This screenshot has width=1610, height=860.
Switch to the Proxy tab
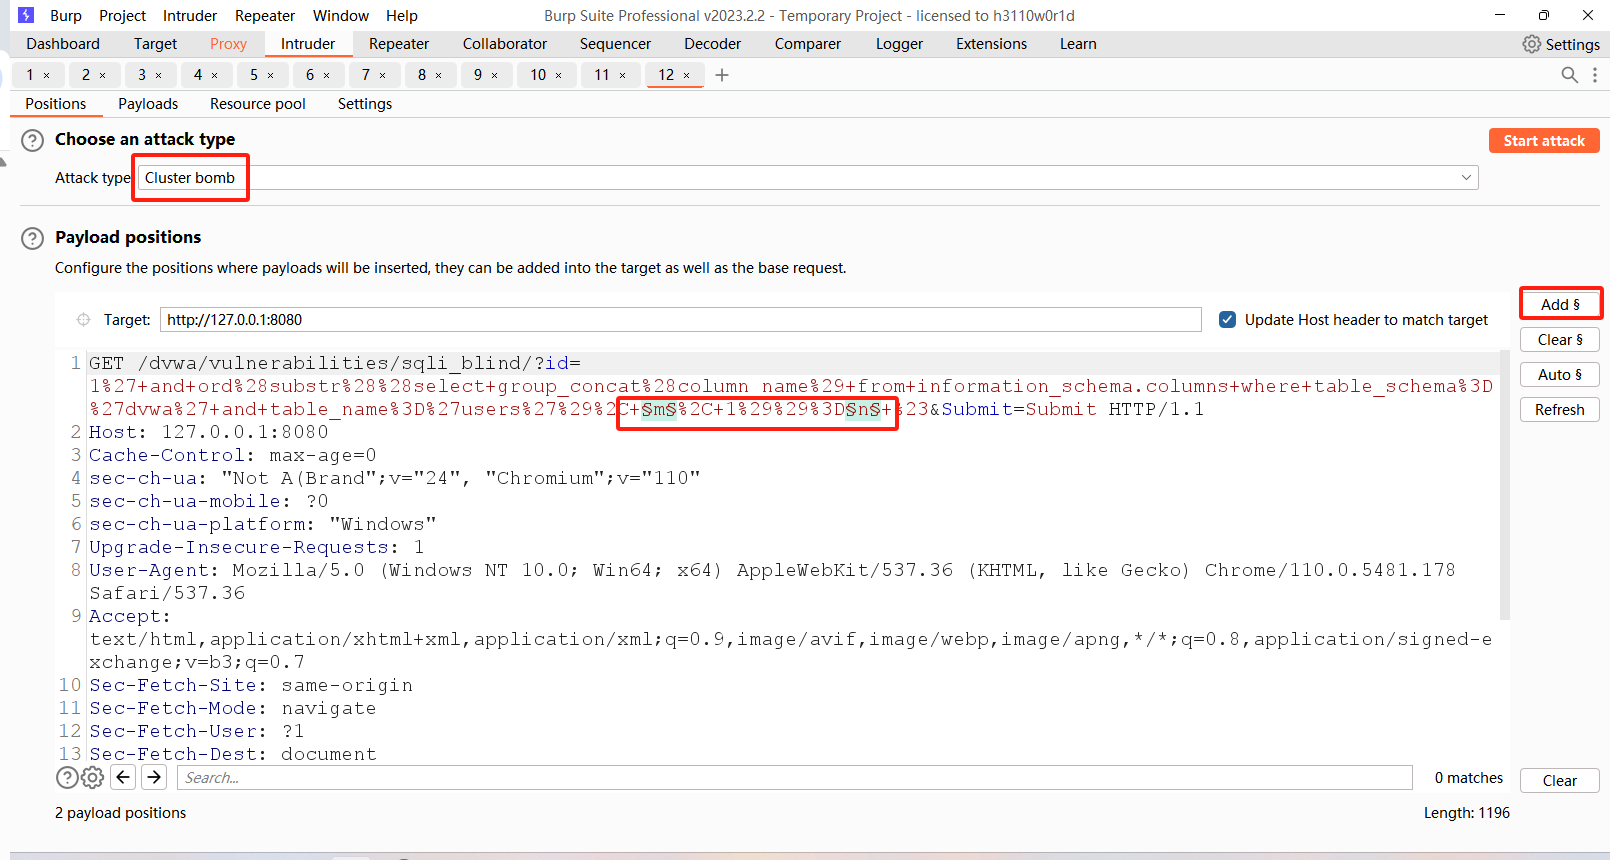[228, 44]
